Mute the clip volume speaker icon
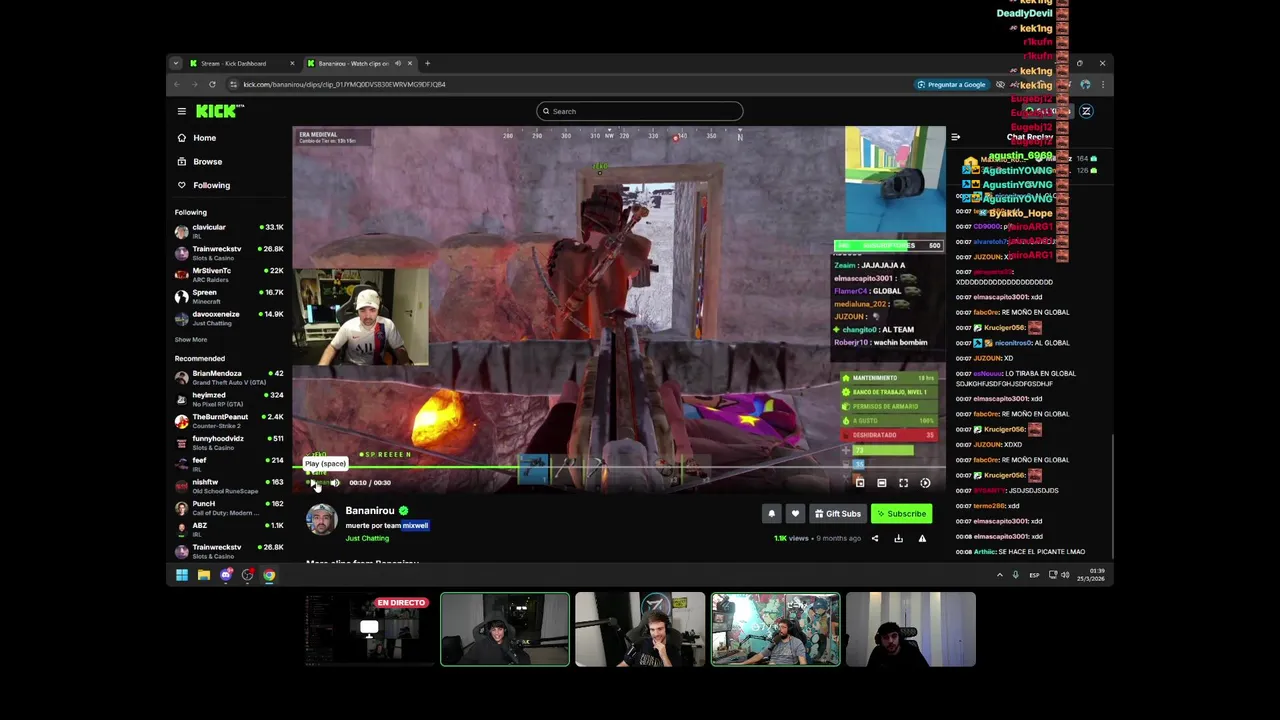 335,483
